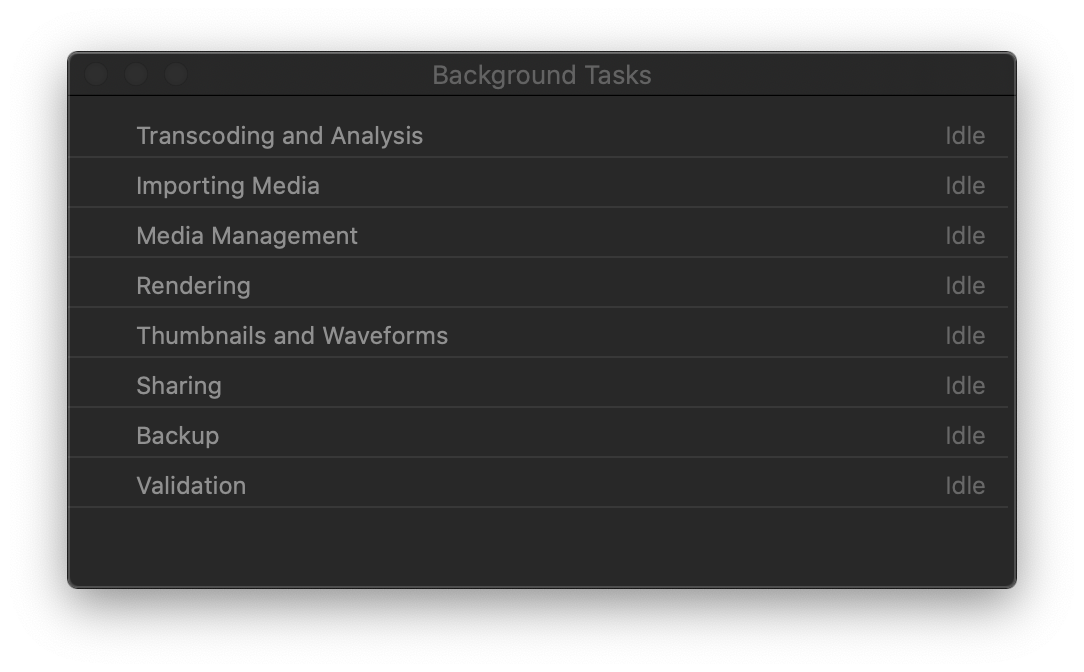Click Idle status for Thumbnails and Waveforms

[965, 336]
